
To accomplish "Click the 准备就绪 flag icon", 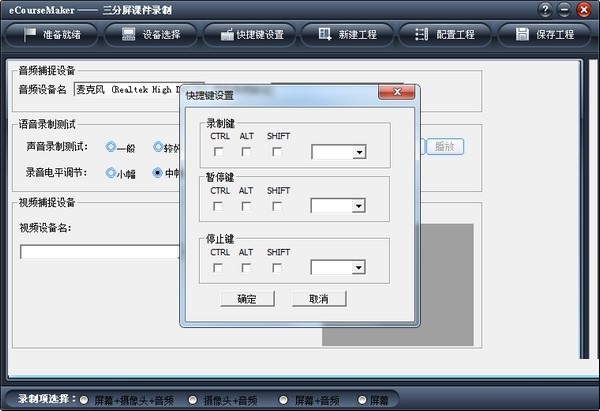I will tap(29, 35).
